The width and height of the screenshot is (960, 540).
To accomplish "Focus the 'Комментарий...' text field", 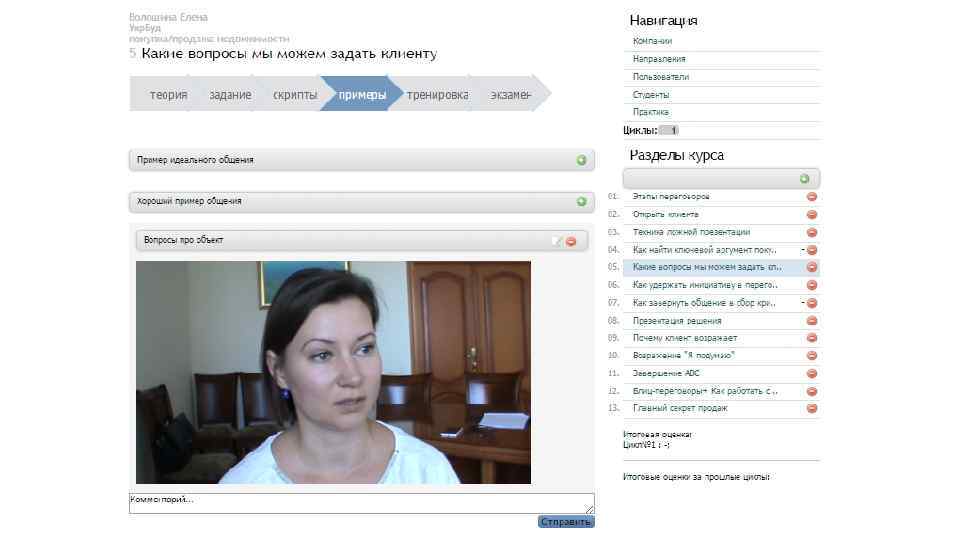I will (361, 503).
